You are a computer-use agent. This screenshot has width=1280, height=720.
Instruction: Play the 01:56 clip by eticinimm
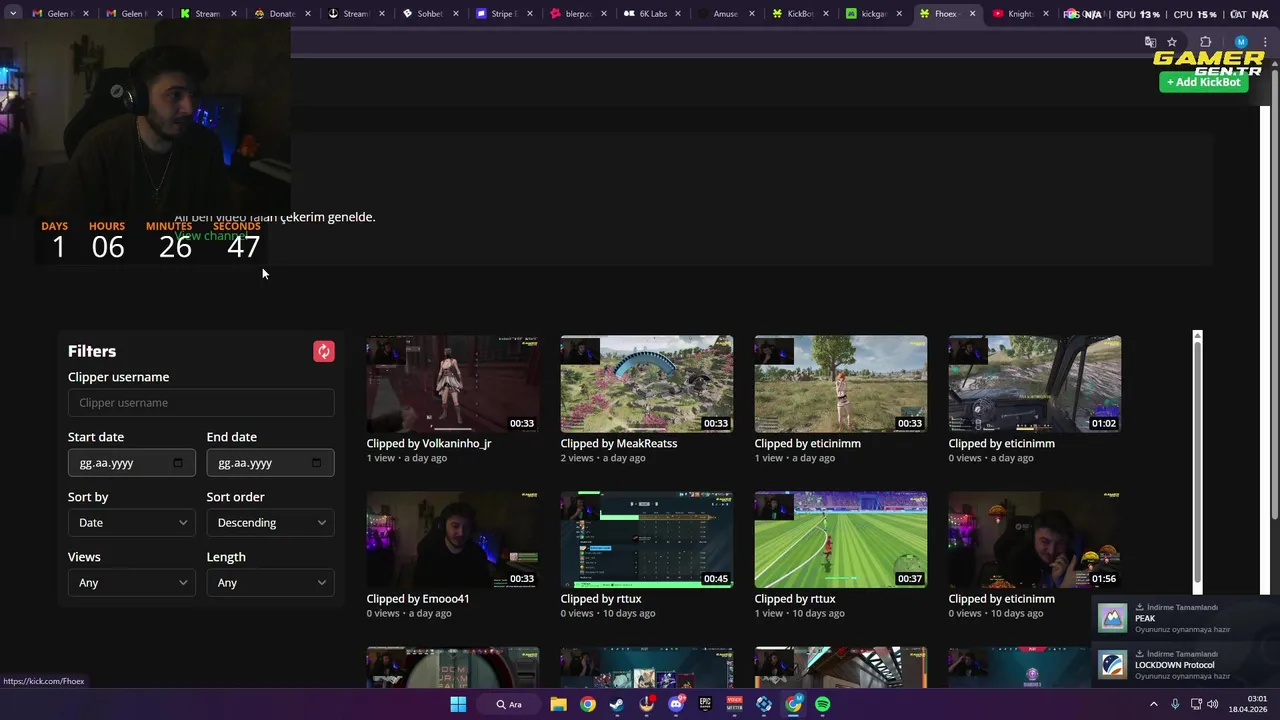point(1034,539)
